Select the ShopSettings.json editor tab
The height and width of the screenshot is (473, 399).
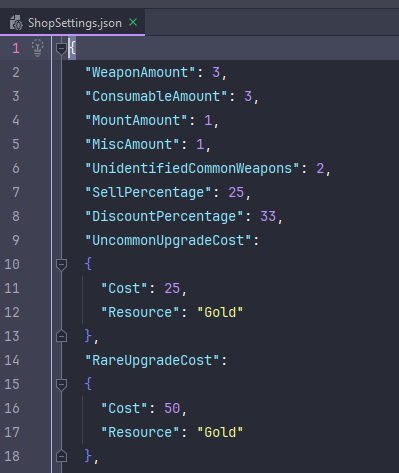click(72, 23)
